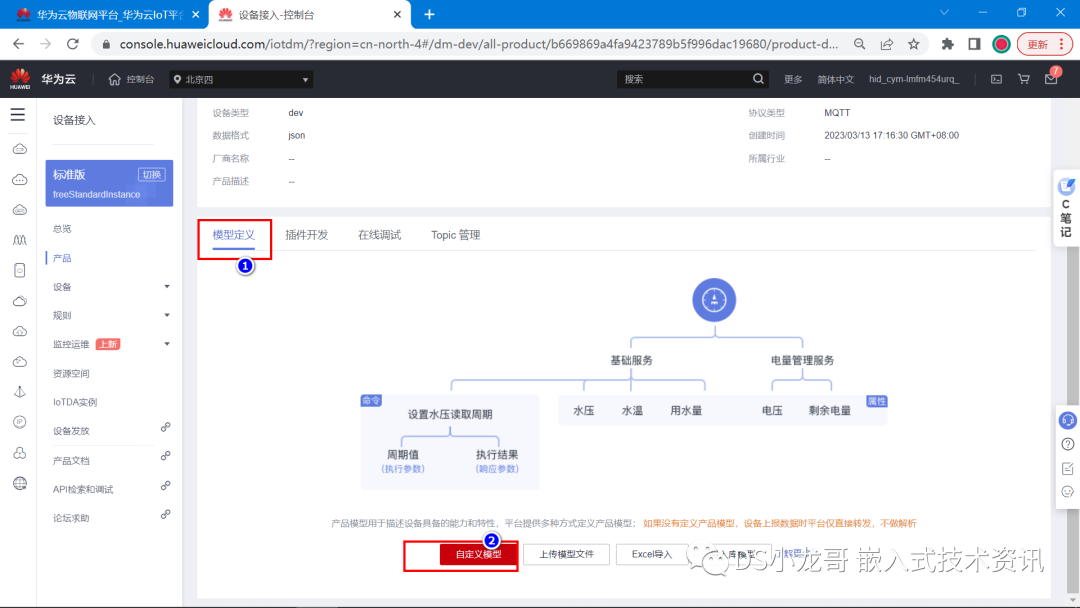Open the help question mark icon
Image resolution: width=1080 pixels, height=608 pixels.
1067,443
